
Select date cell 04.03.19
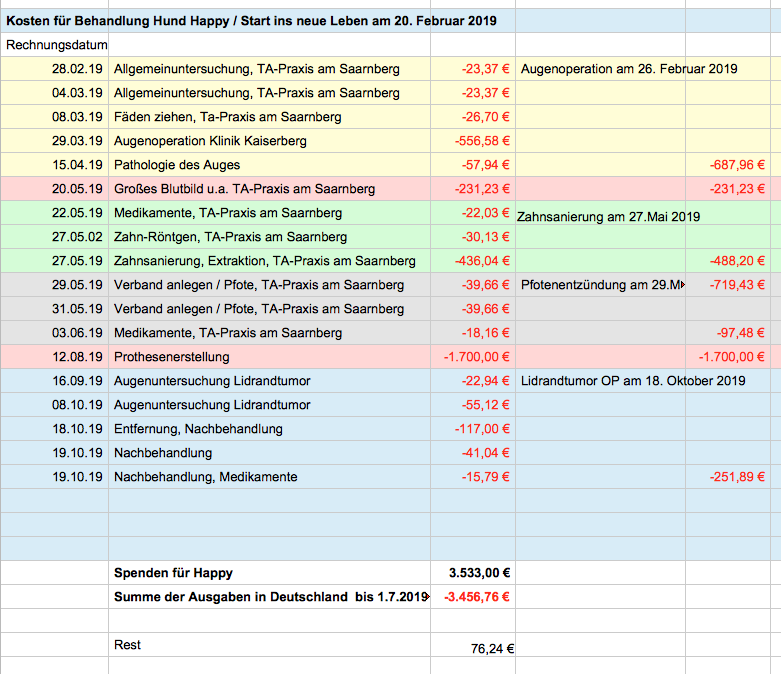click(x=55, y=93)
